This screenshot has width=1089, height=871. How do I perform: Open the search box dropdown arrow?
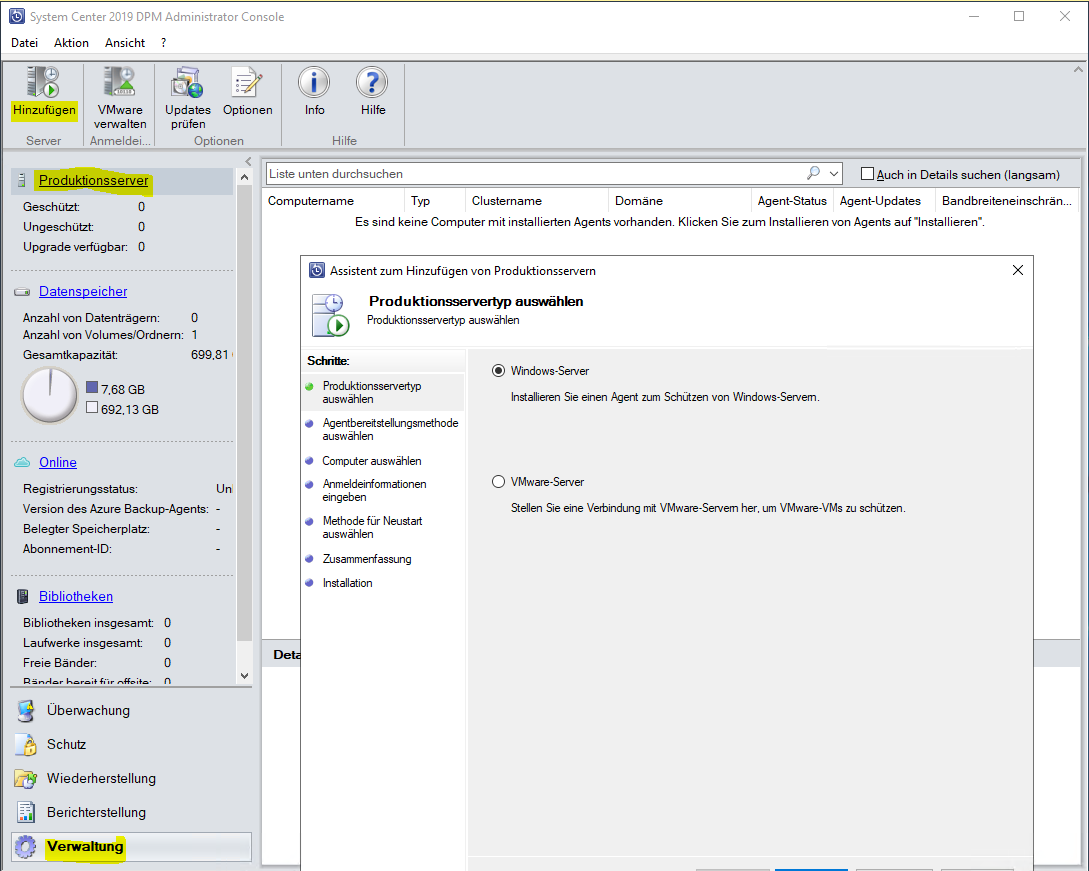pos(833,174)
